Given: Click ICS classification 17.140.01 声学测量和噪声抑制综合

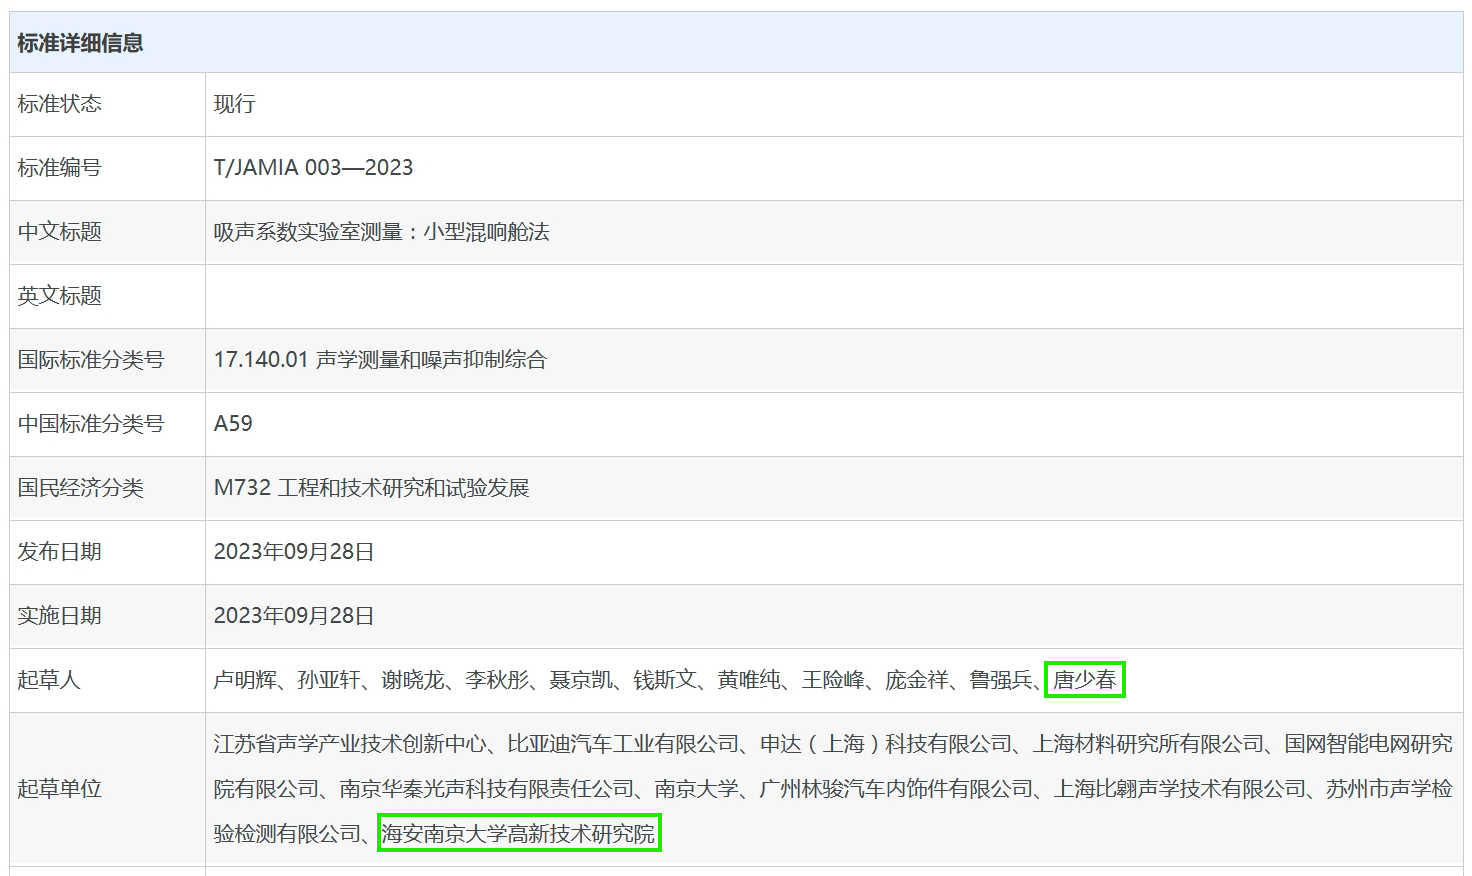Looking at the screenshot, I should click(x=380, y=360).
